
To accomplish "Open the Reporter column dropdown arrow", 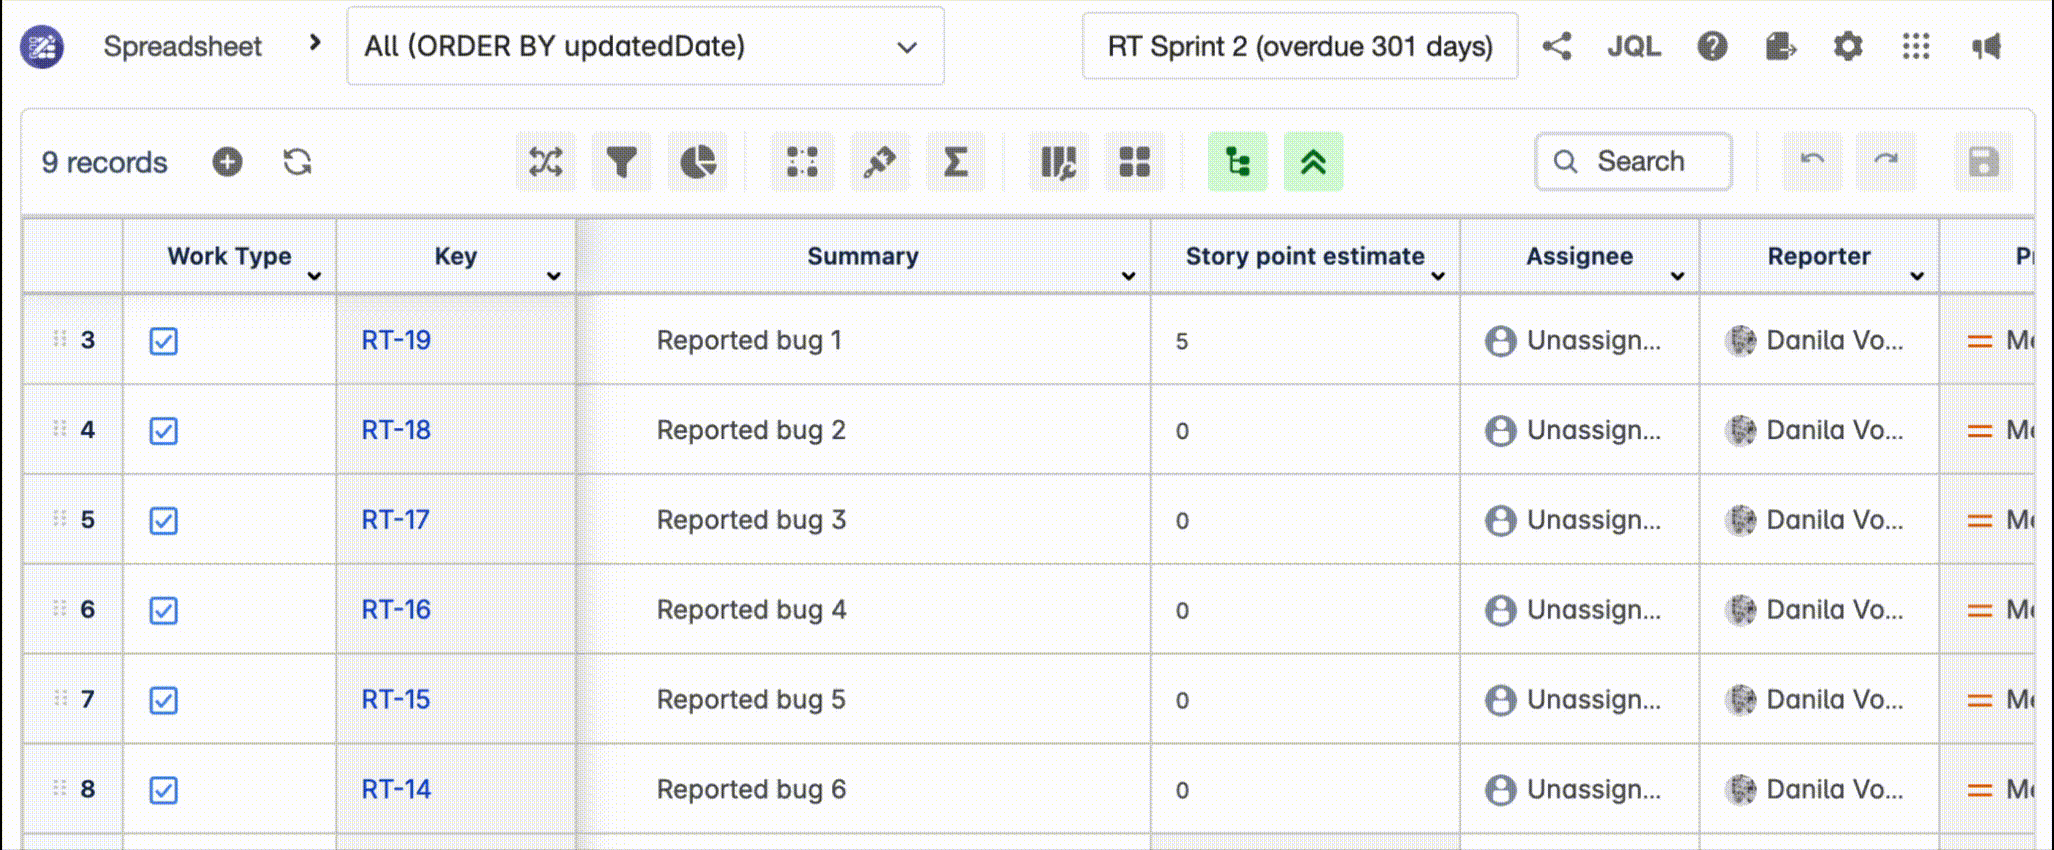I will point(1917,276).
